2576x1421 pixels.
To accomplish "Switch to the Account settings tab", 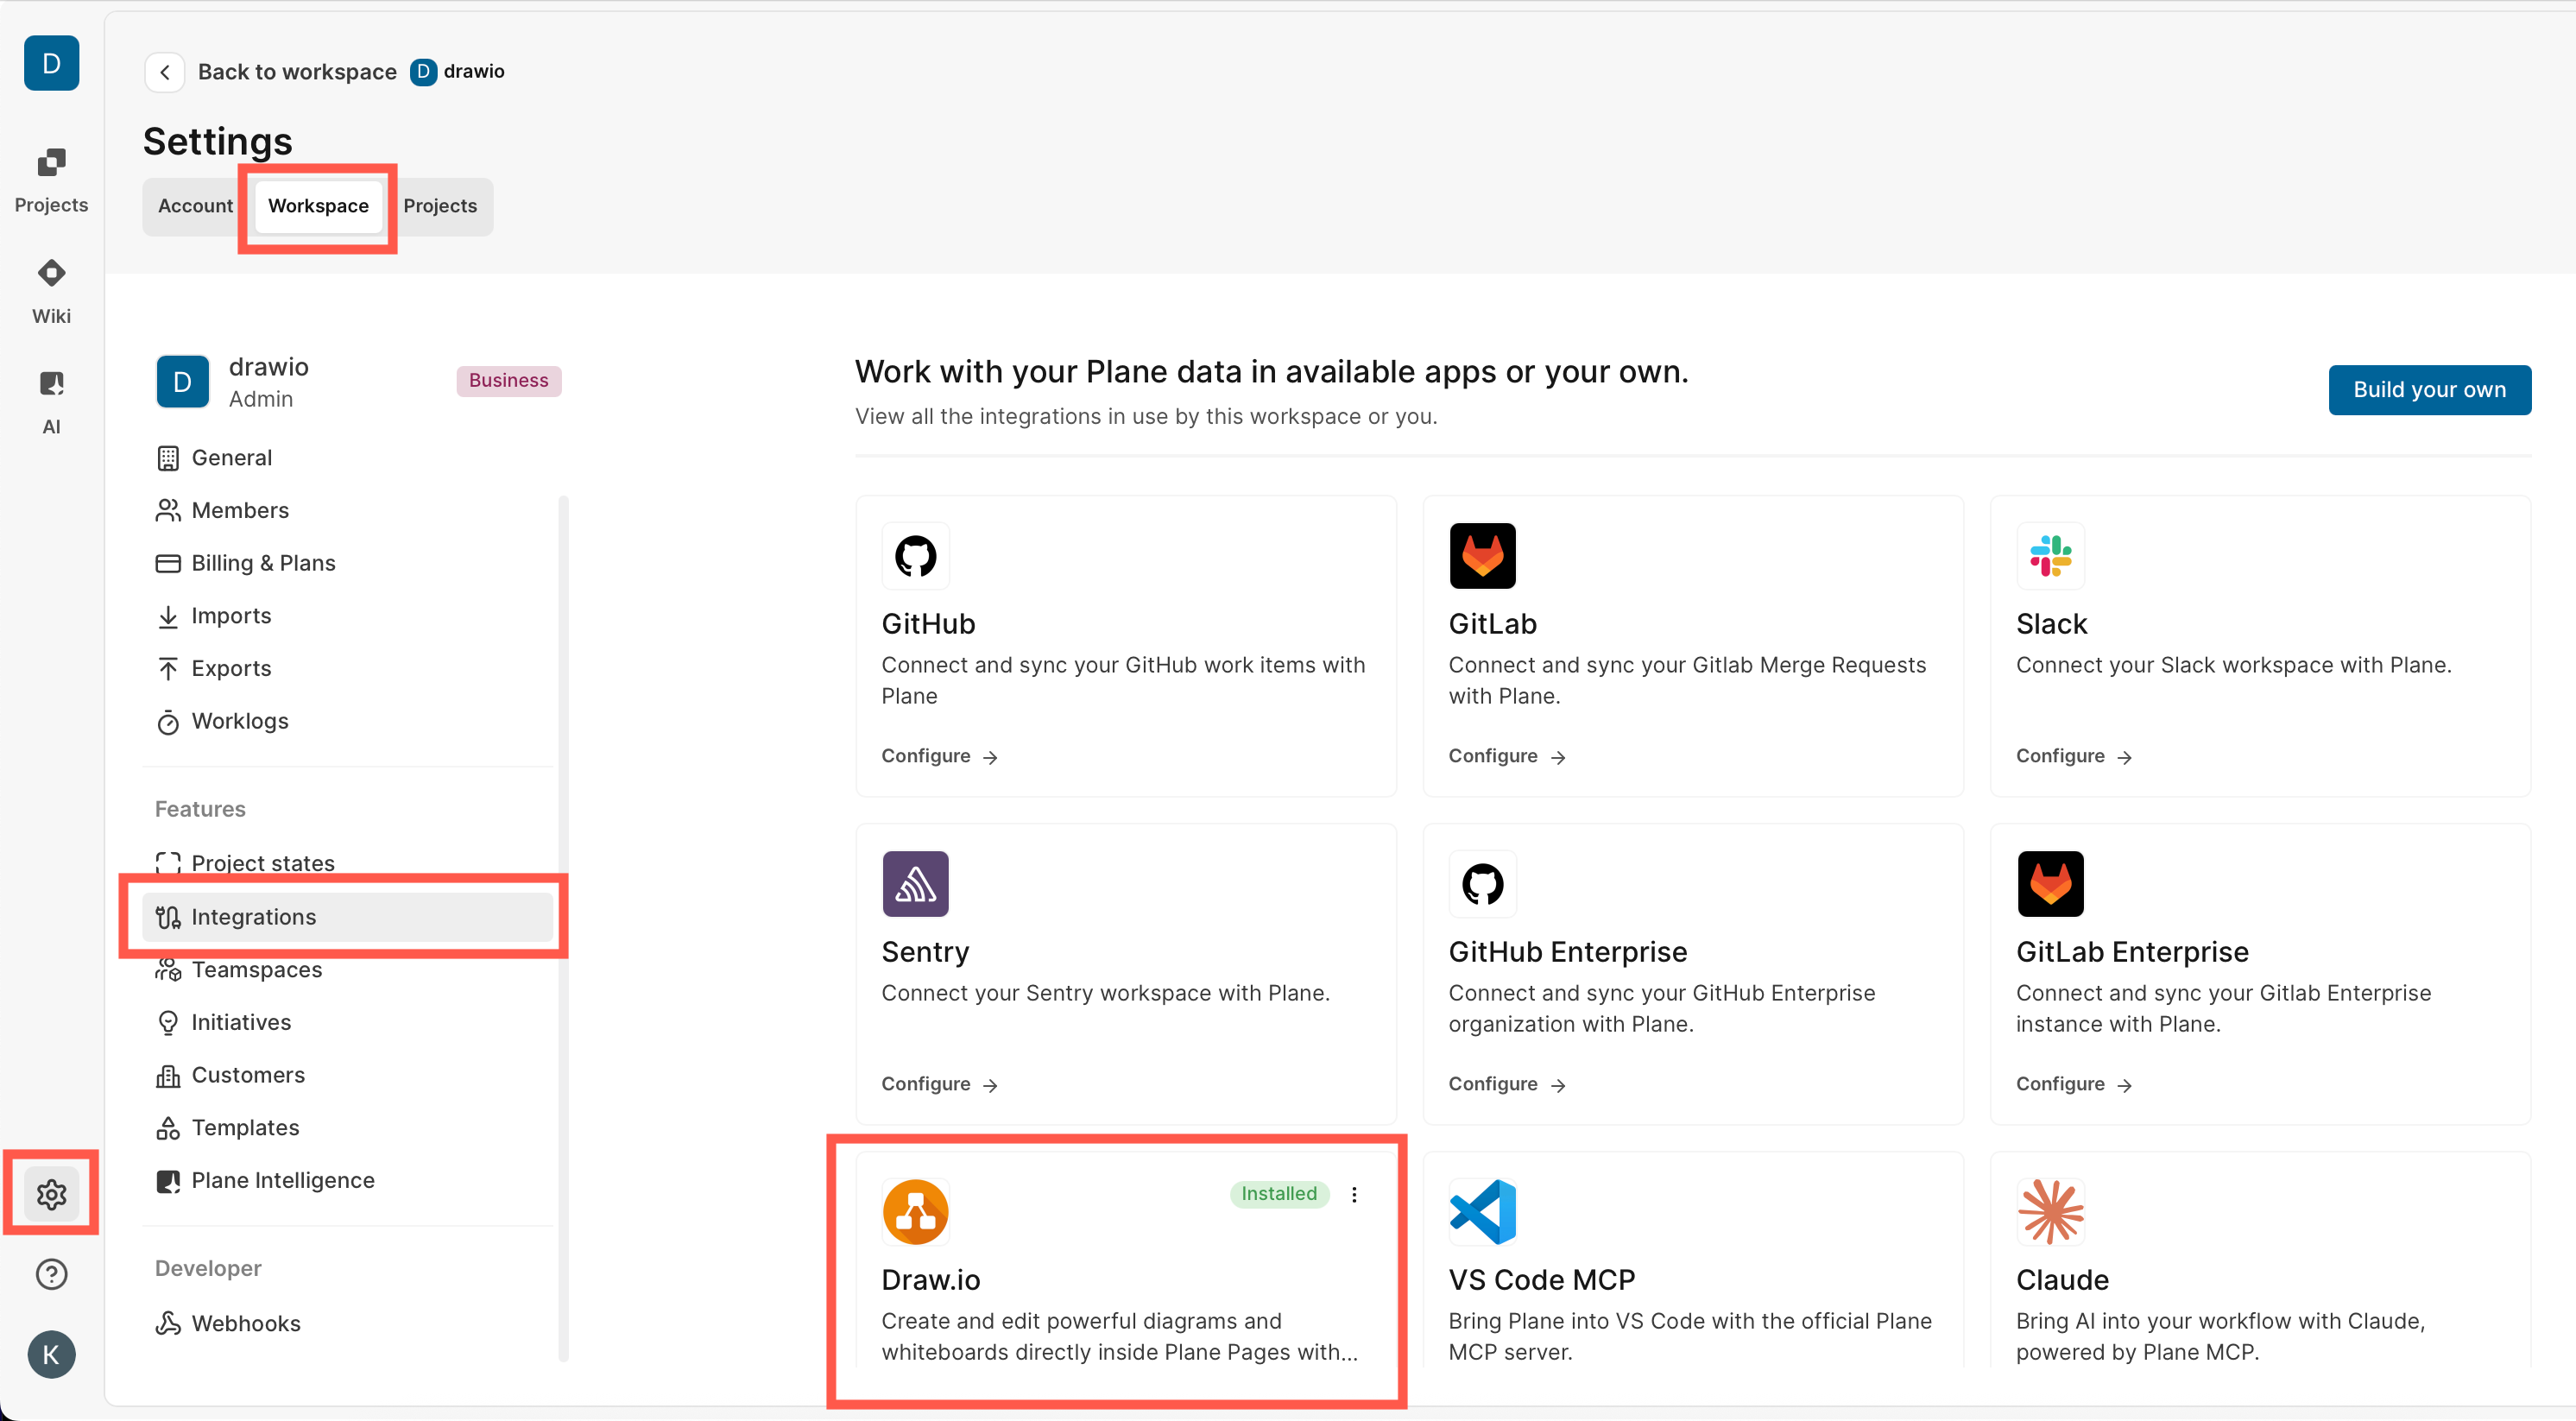I will coord(194,206).
